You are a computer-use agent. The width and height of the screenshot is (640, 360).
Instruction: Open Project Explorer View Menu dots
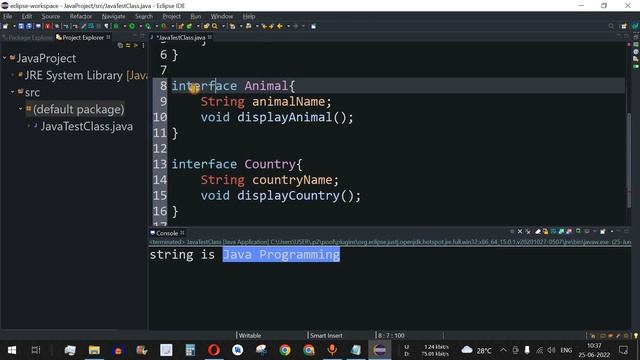coord(143,45)
